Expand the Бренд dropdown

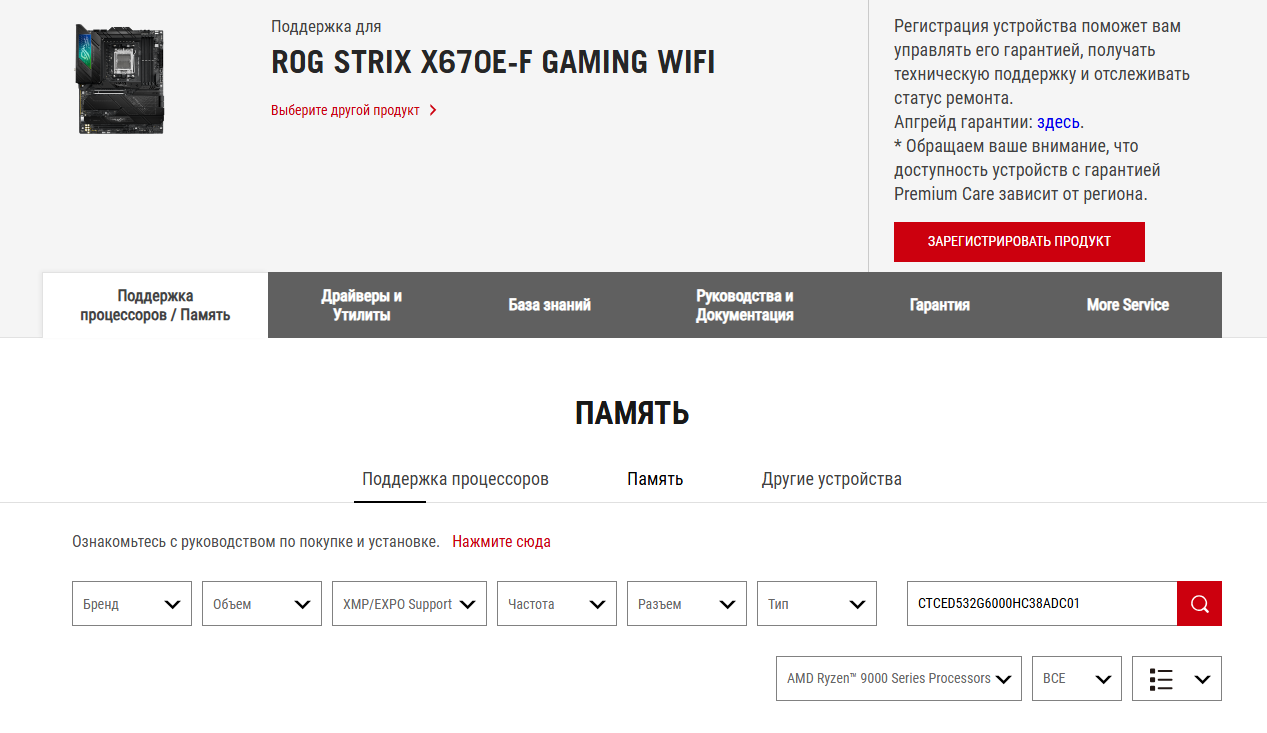pos(132,604)
